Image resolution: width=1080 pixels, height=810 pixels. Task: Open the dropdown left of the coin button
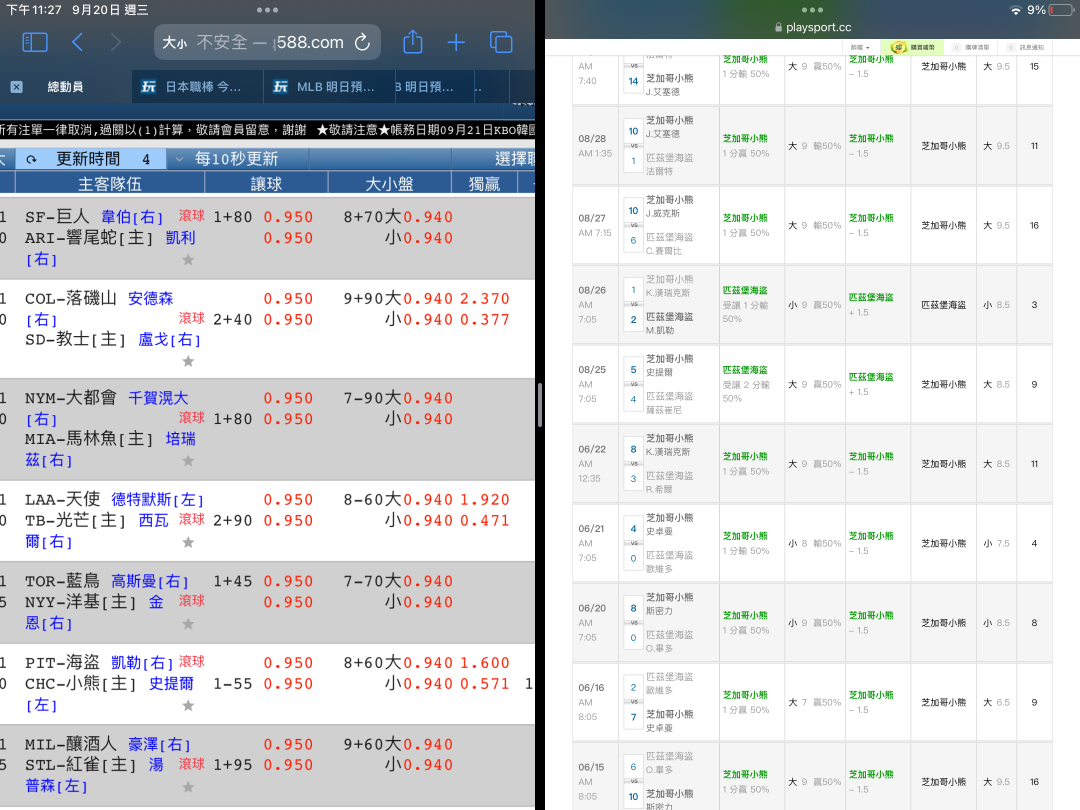click(860, 48)
